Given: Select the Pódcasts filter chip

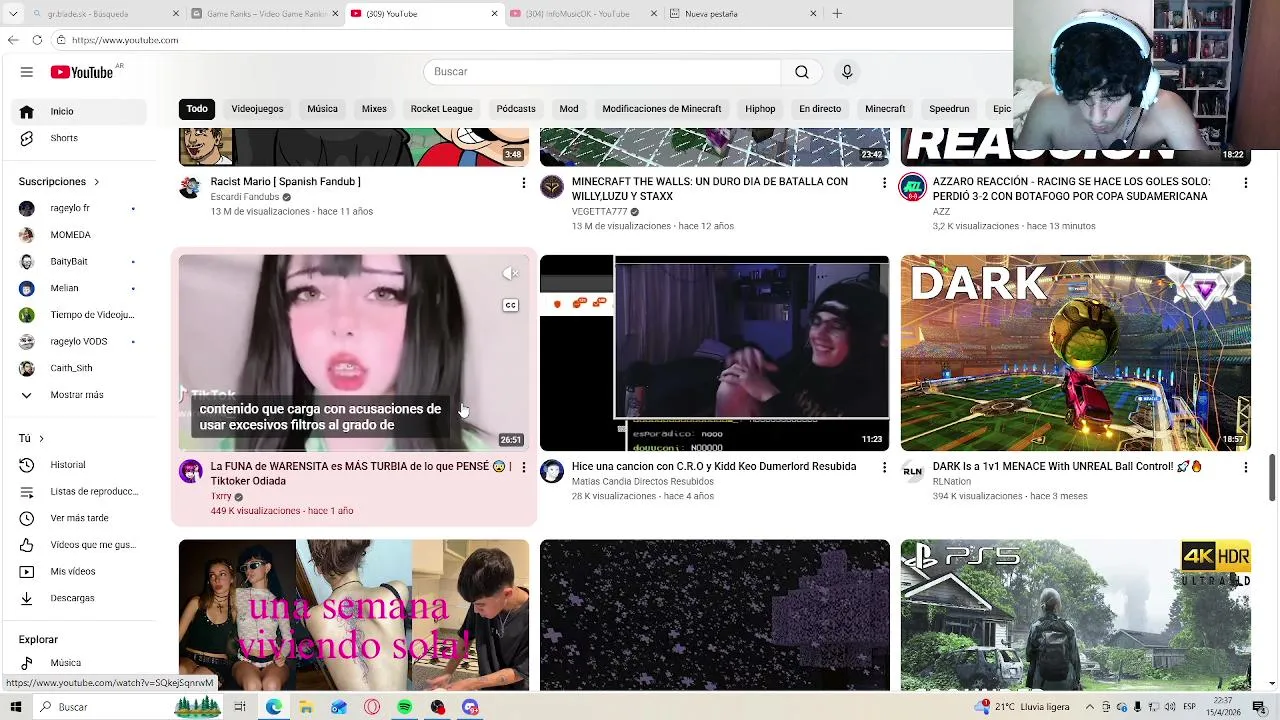Looking at the screenshot, I should [516, 109].
